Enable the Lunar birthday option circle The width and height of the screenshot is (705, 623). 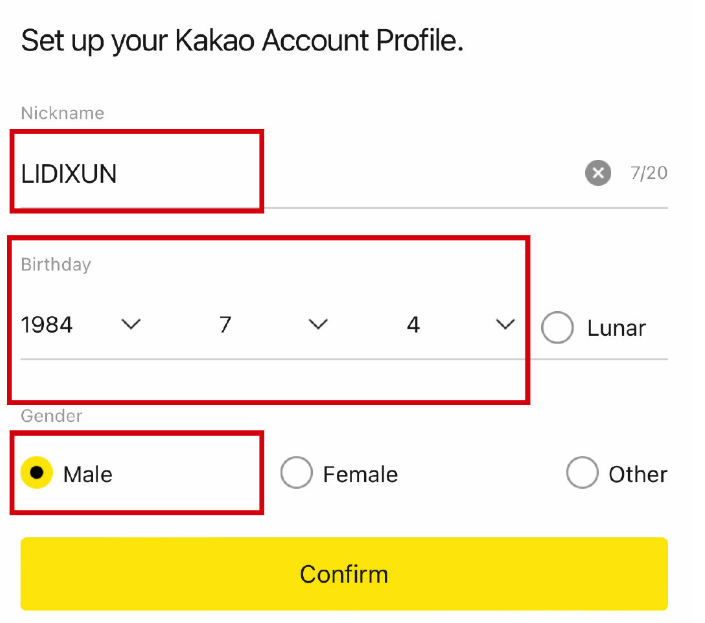[557, 328]
